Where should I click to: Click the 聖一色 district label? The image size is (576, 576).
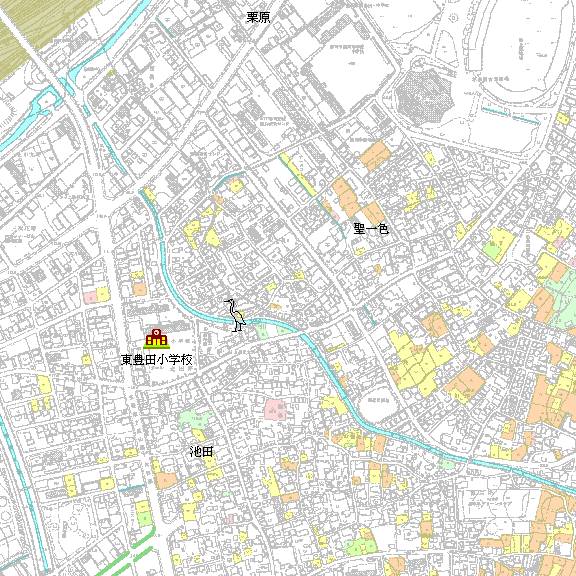[x=371, y=229]
